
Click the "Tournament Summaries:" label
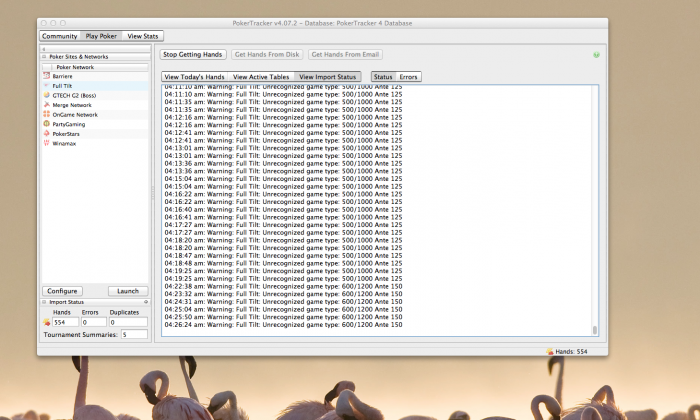pyautogui.click(x=80, y=334)
